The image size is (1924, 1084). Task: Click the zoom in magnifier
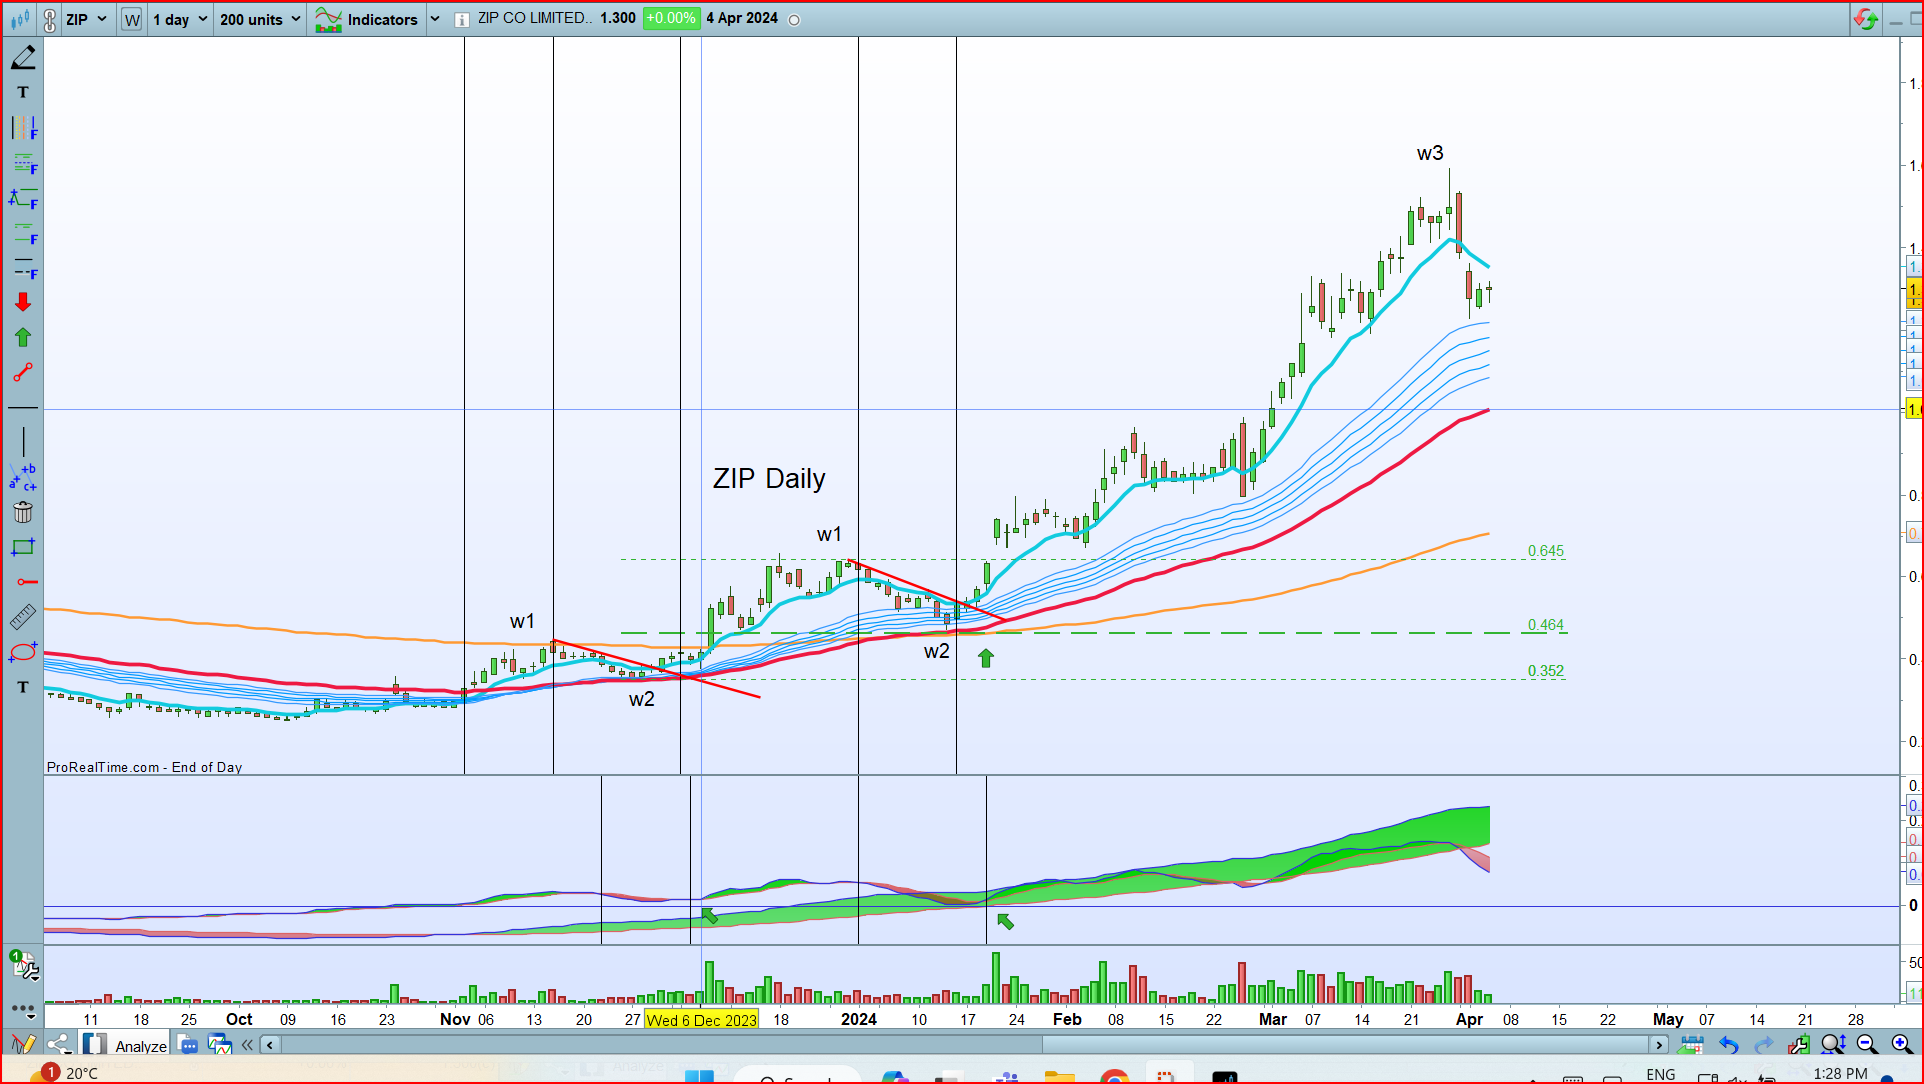[x=1902, y=1045]
